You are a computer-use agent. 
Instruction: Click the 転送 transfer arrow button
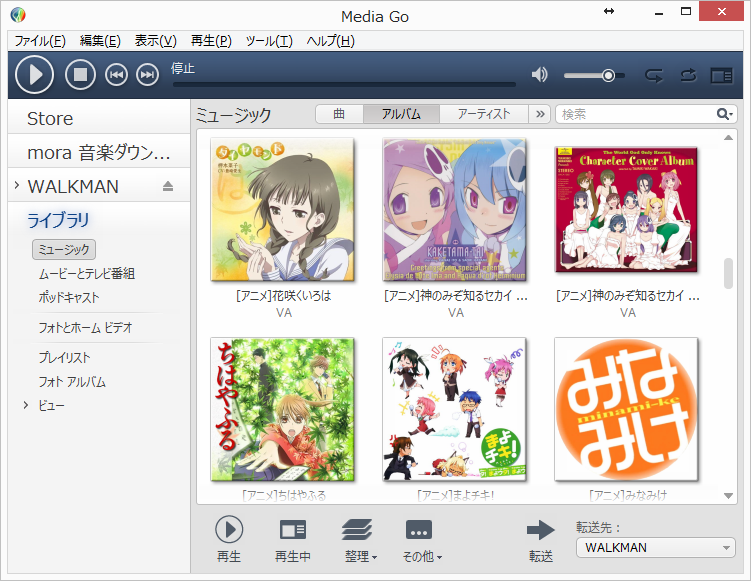(541, 540)
